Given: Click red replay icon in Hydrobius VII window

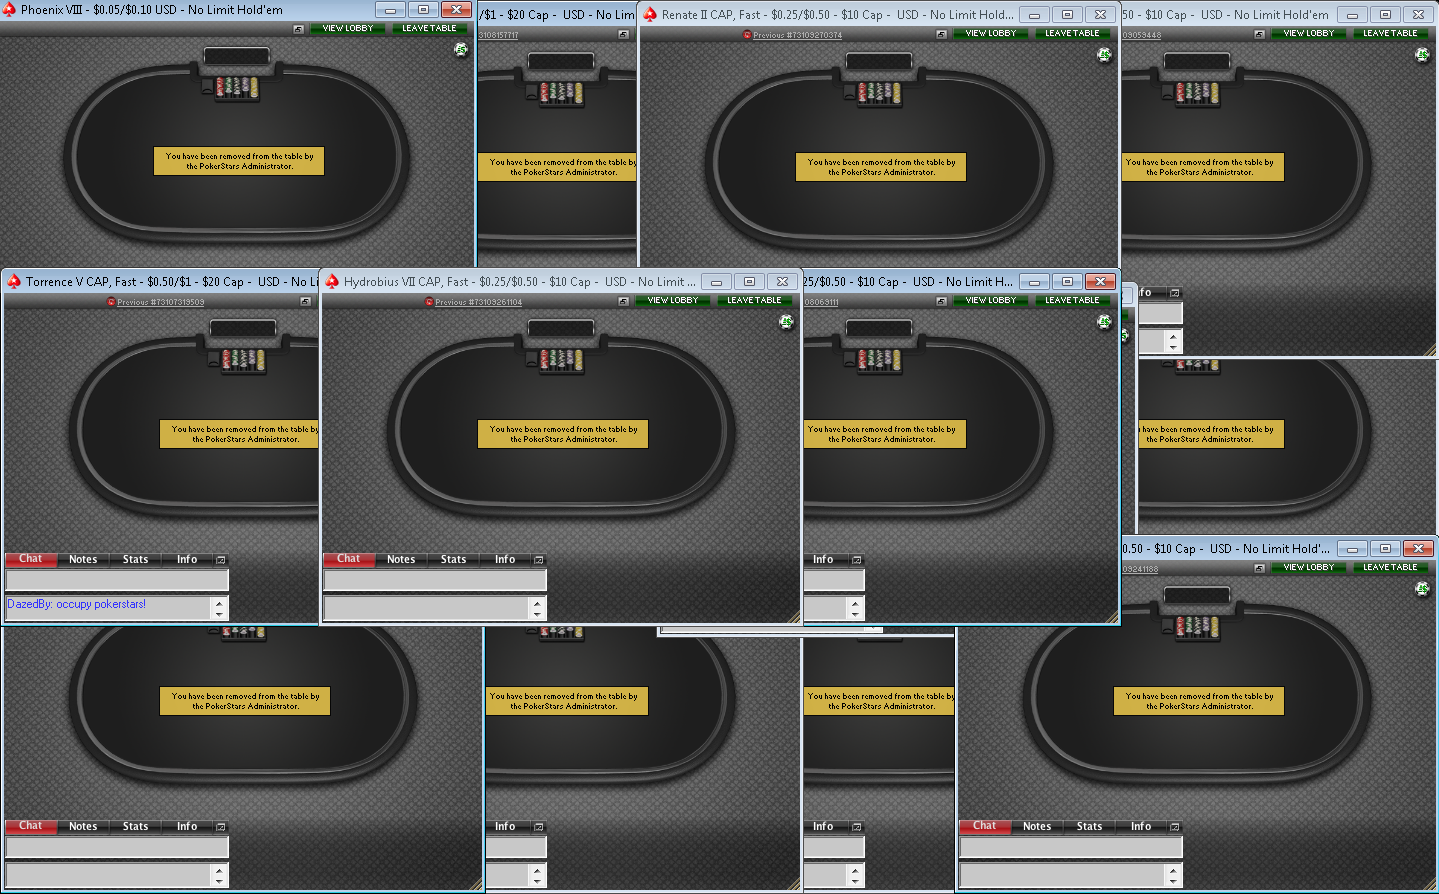Looking at the screenshot, I should [x=429, y=302].
